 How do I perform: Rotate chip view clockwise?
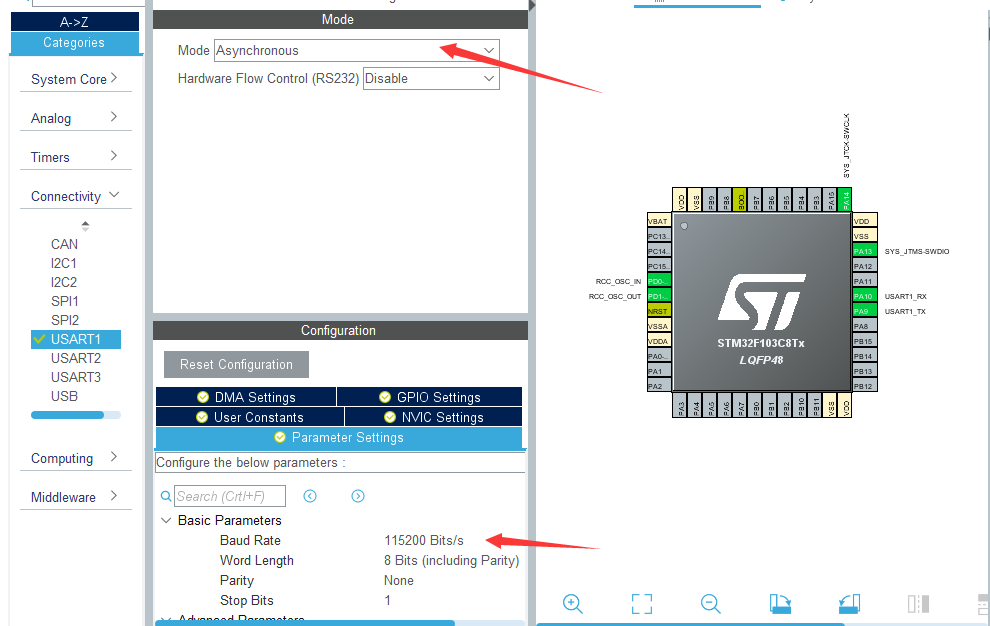coord(780,603)
